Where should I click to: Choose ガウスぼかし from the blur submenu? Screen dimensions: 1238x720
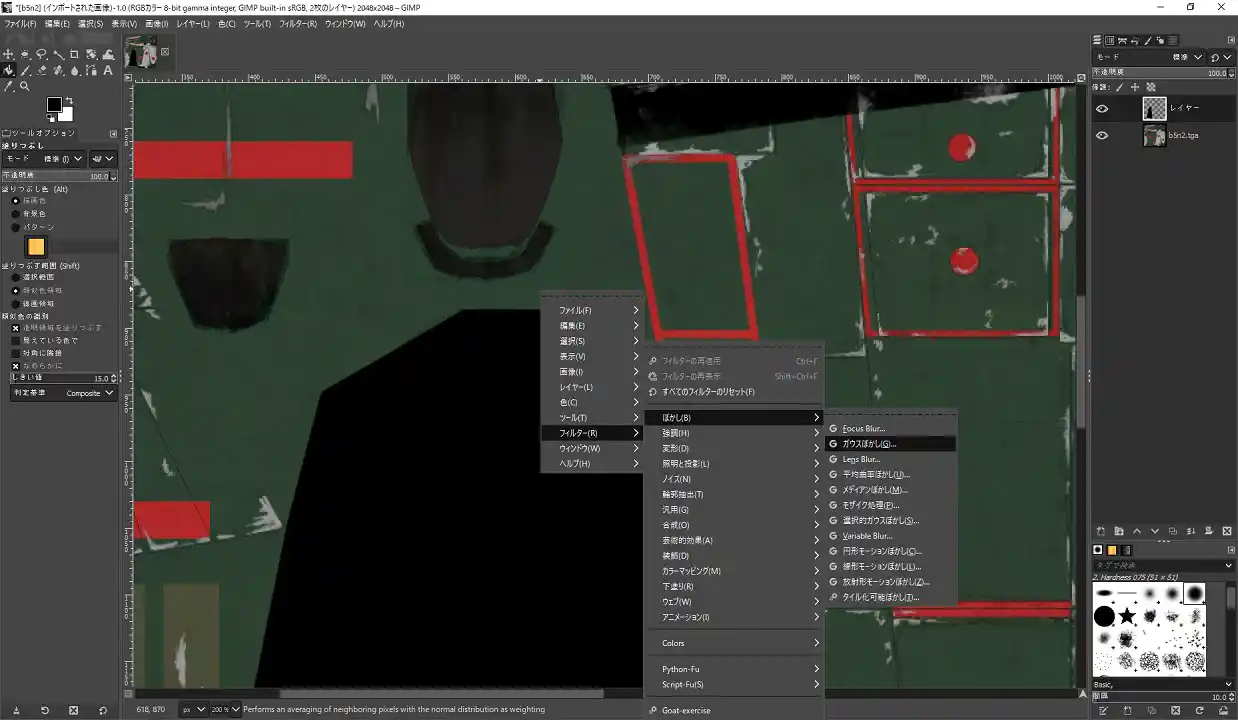click(x=868, y=444)
